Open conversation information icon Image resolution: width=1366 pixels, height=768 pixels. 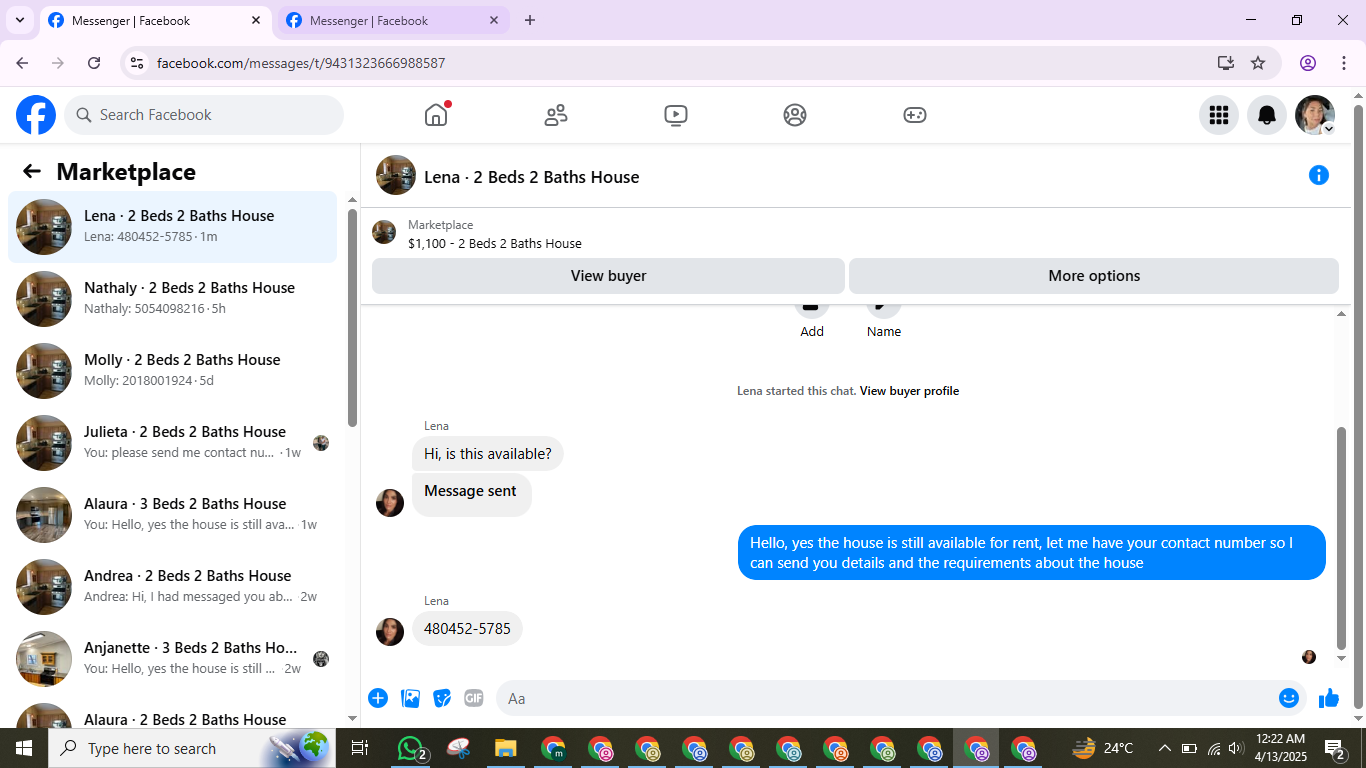point(1319,176)
